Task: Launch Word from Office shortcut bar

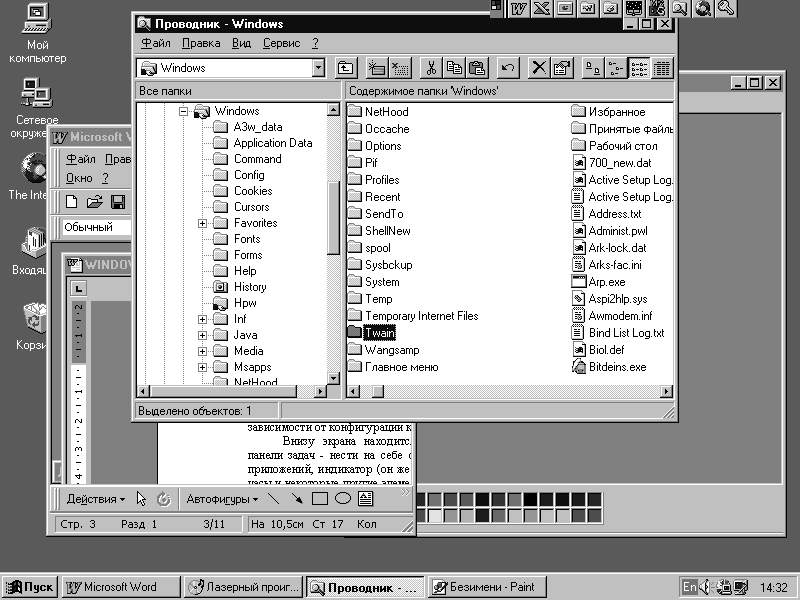Action: 519,8
